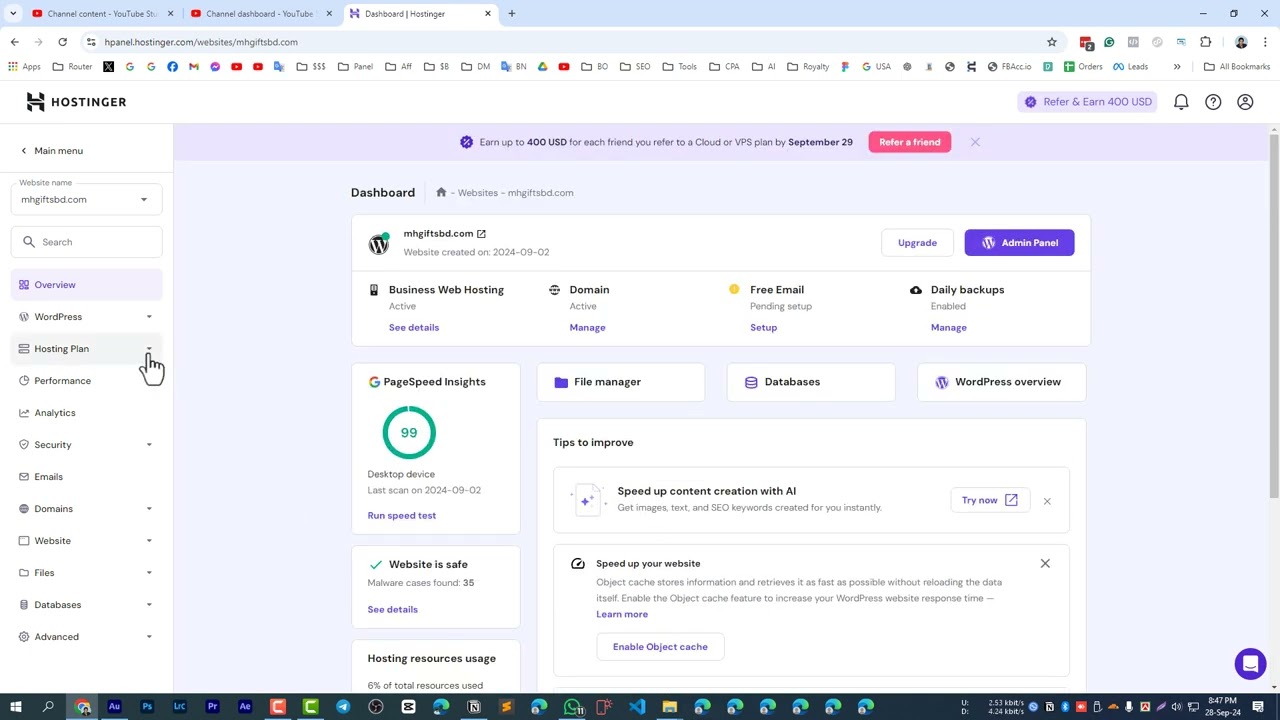The image size is (1280, 720).
Task: Dismiss the referral banner
Action: 975,142
